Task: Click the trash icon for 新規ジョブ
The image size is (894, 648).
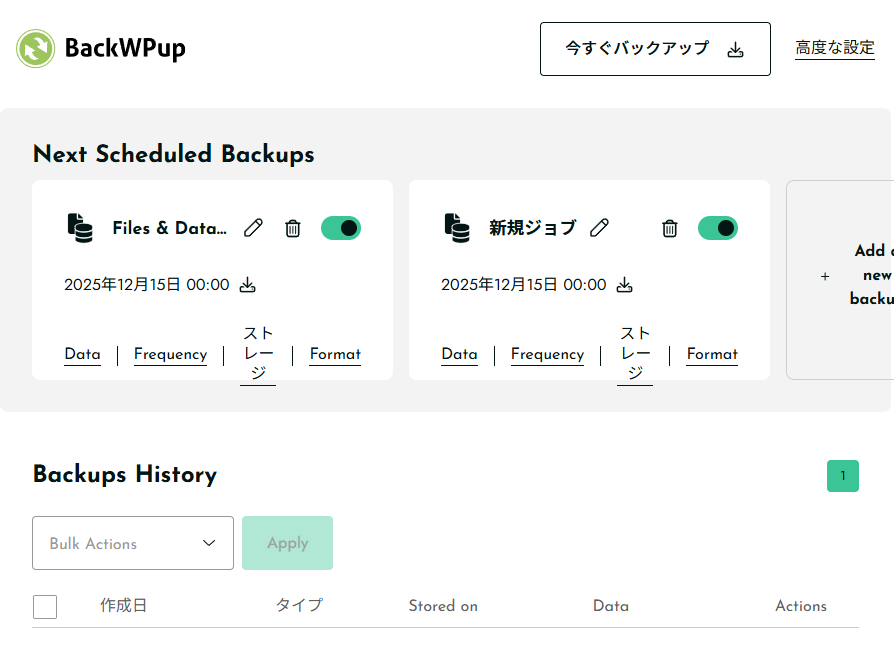Action: pyautogui.click(x=670, y=228)
